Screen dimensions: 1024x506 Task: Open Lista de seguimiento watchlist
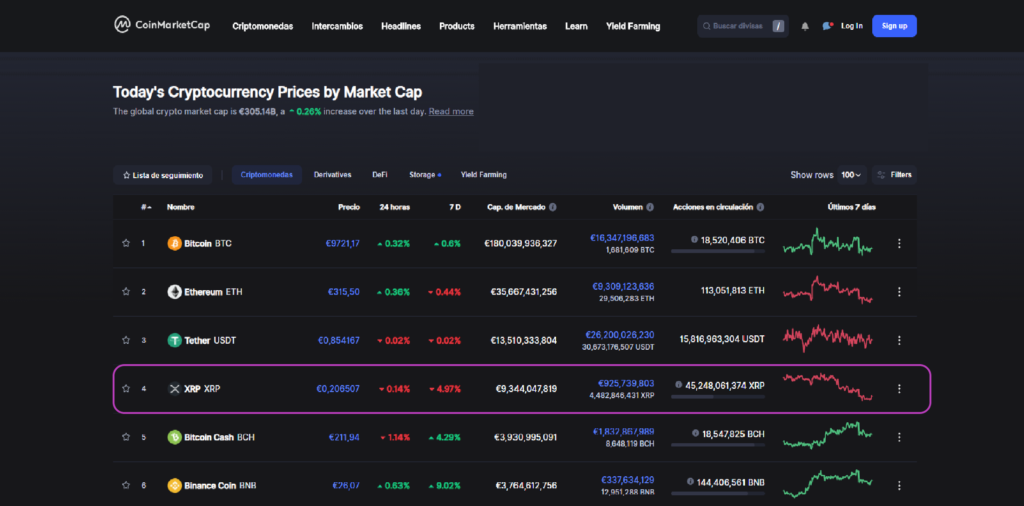[x=163, y=175]
